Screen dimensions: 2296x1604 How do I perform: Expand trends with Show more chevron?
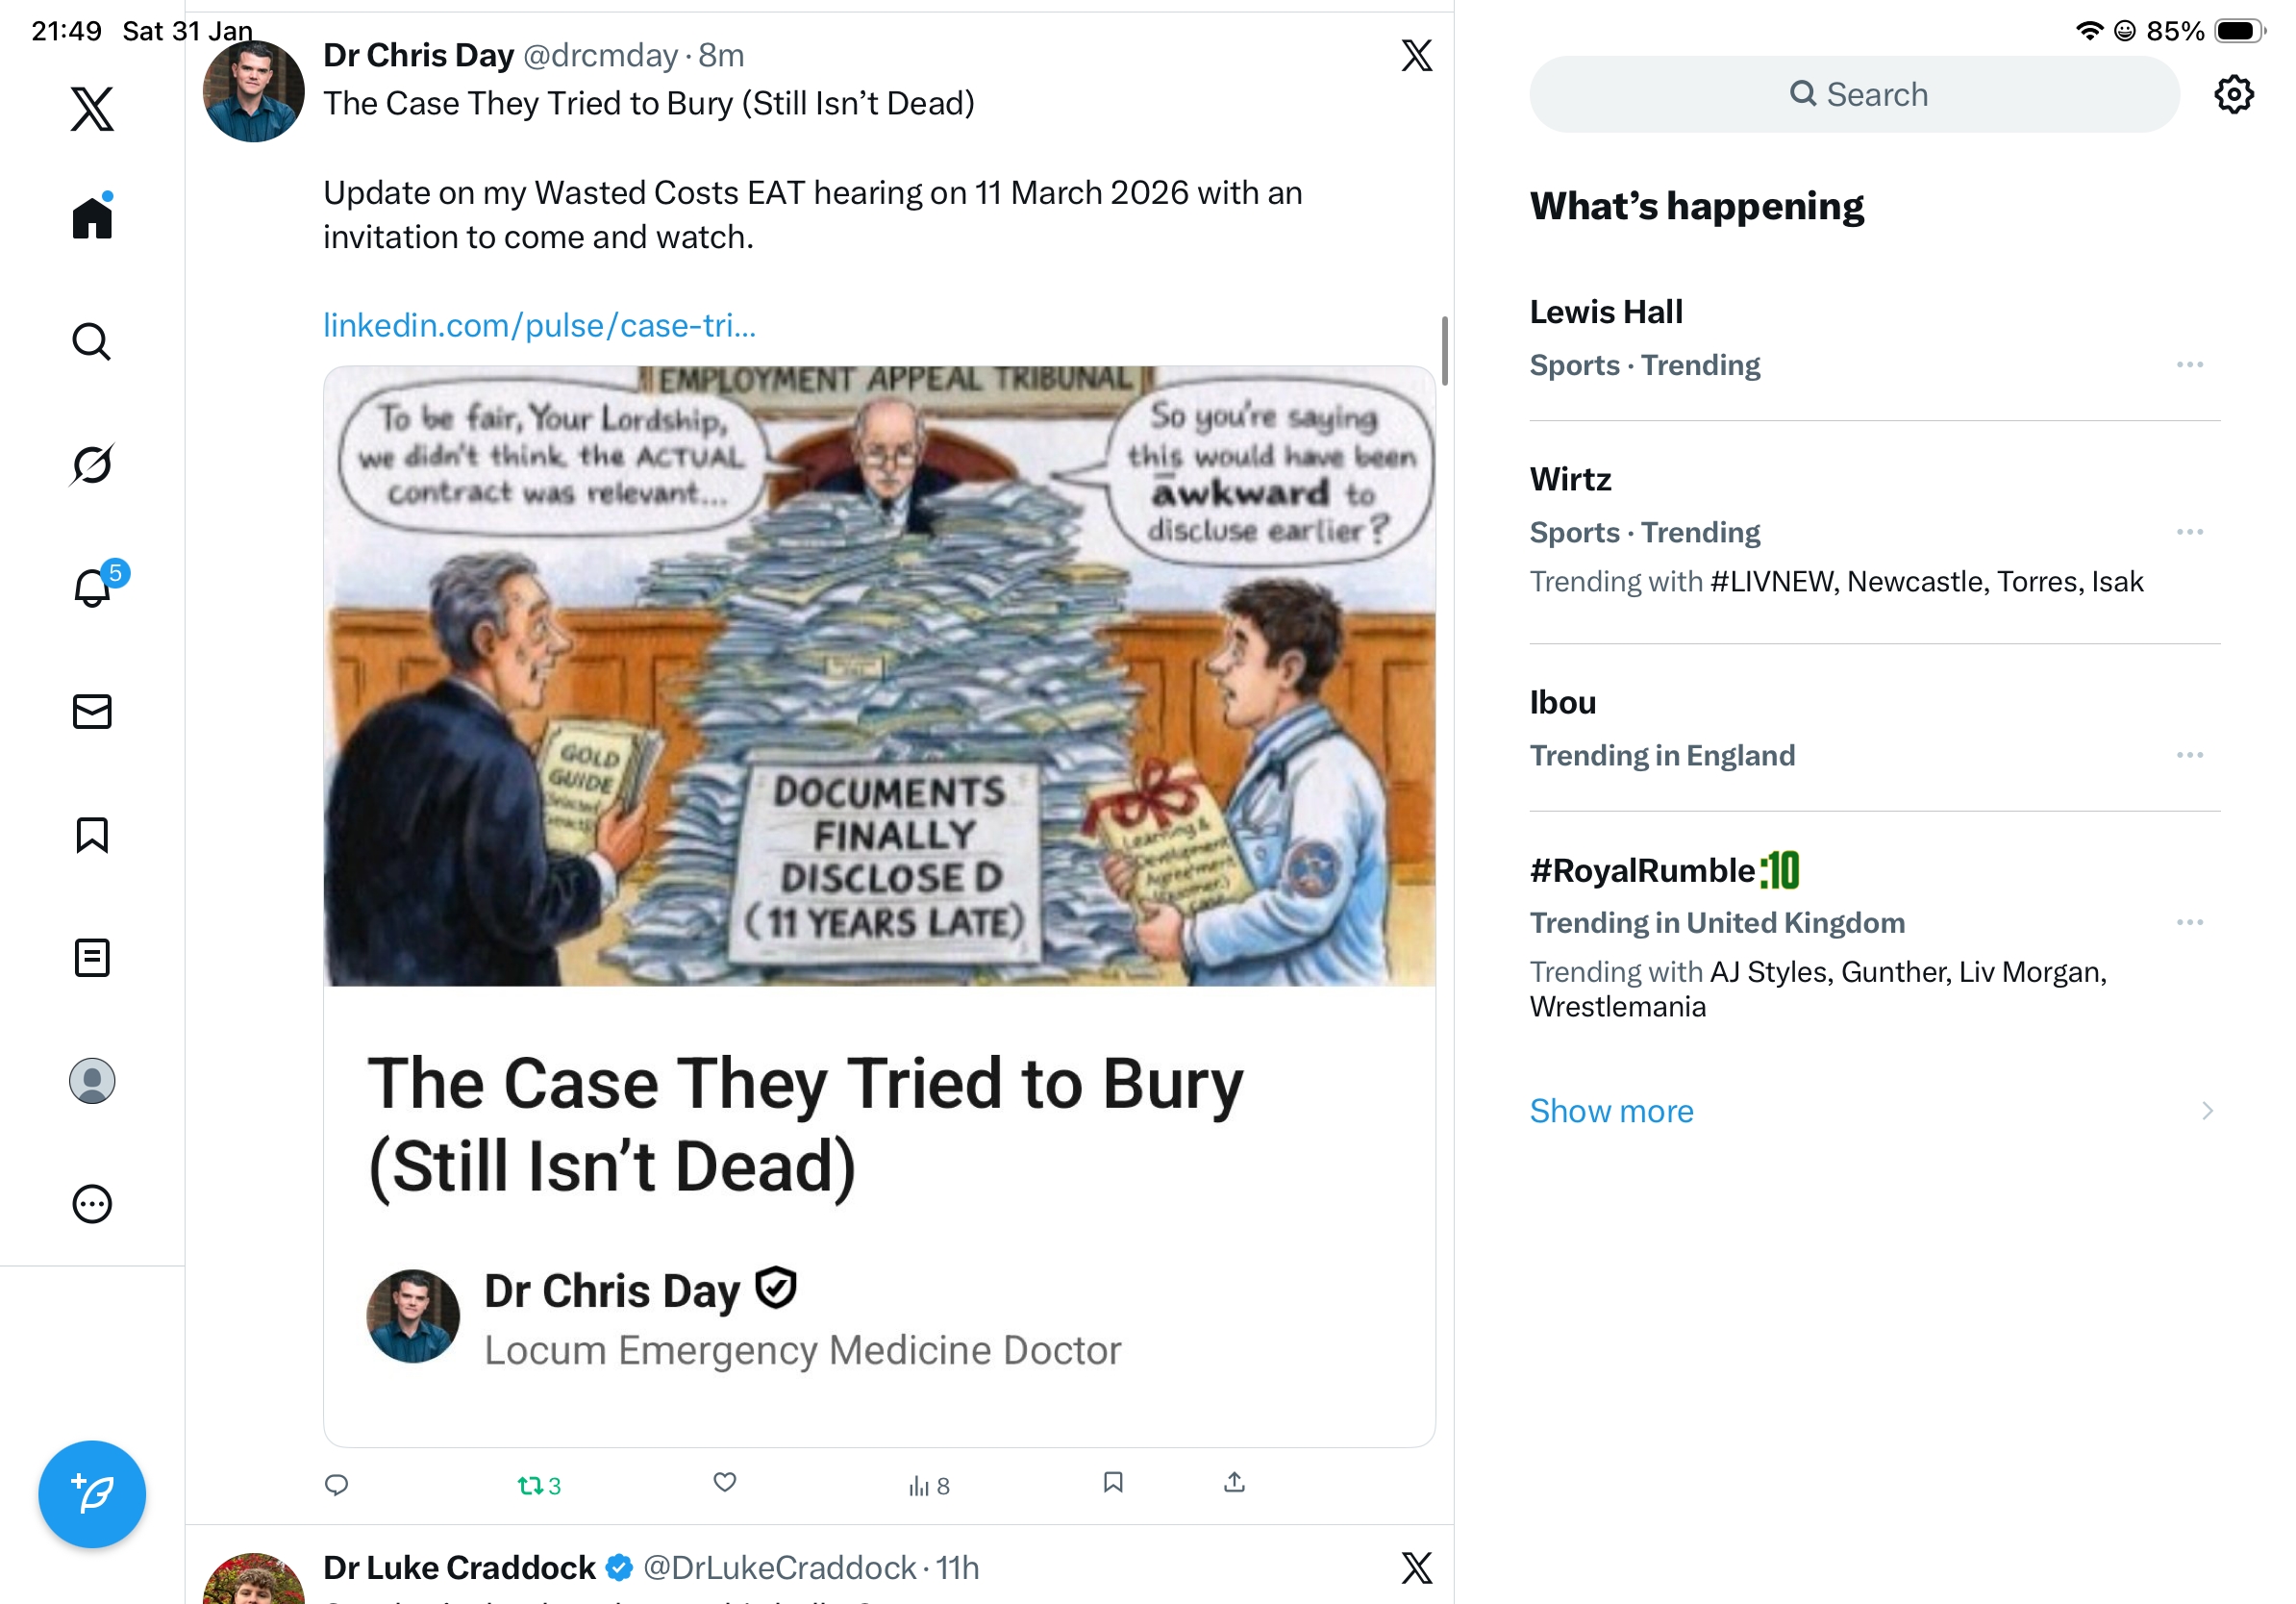pos(2206,1111)
